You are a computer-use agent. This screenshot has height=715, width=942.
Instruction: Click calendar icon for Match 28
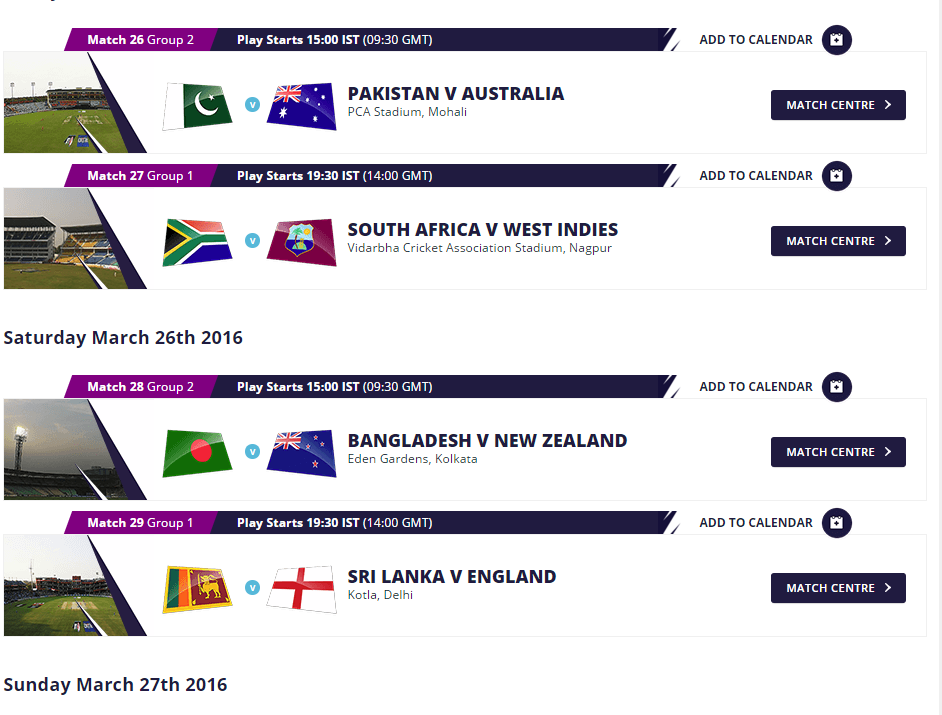point(837,387)
